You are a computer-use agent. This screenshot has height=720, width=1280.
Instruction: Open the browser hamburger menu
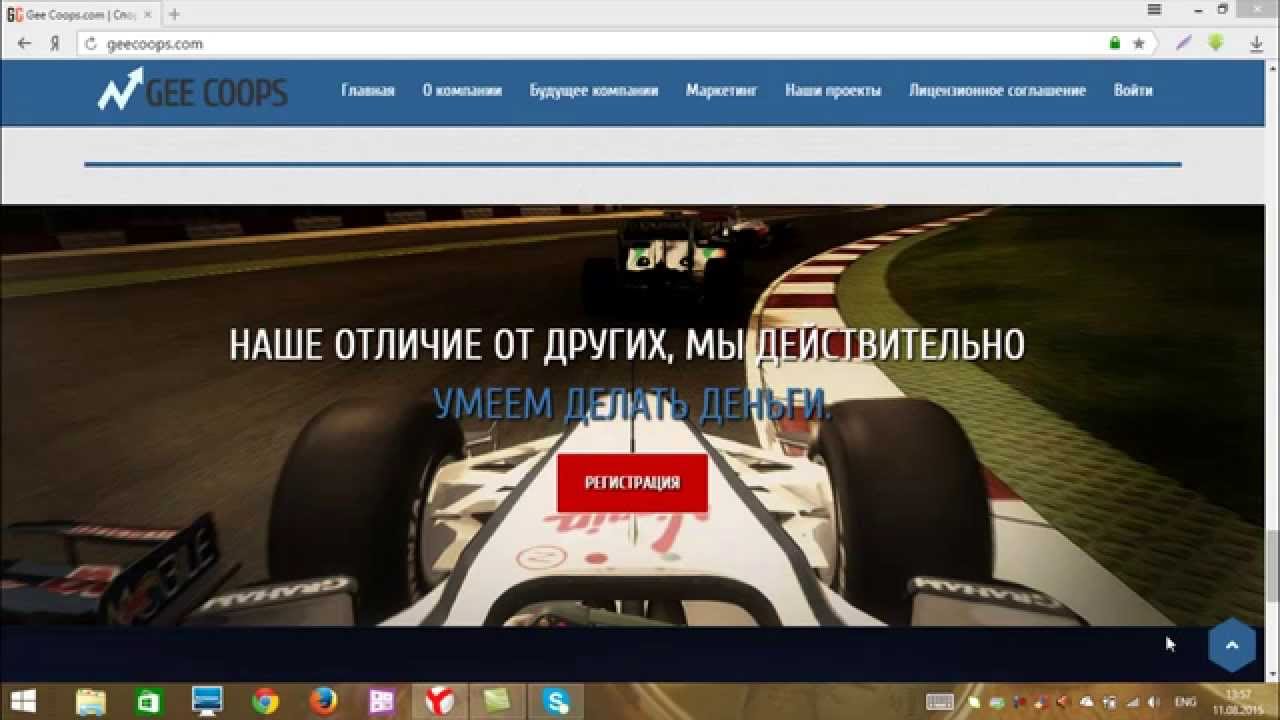[x=1155, y=9]
